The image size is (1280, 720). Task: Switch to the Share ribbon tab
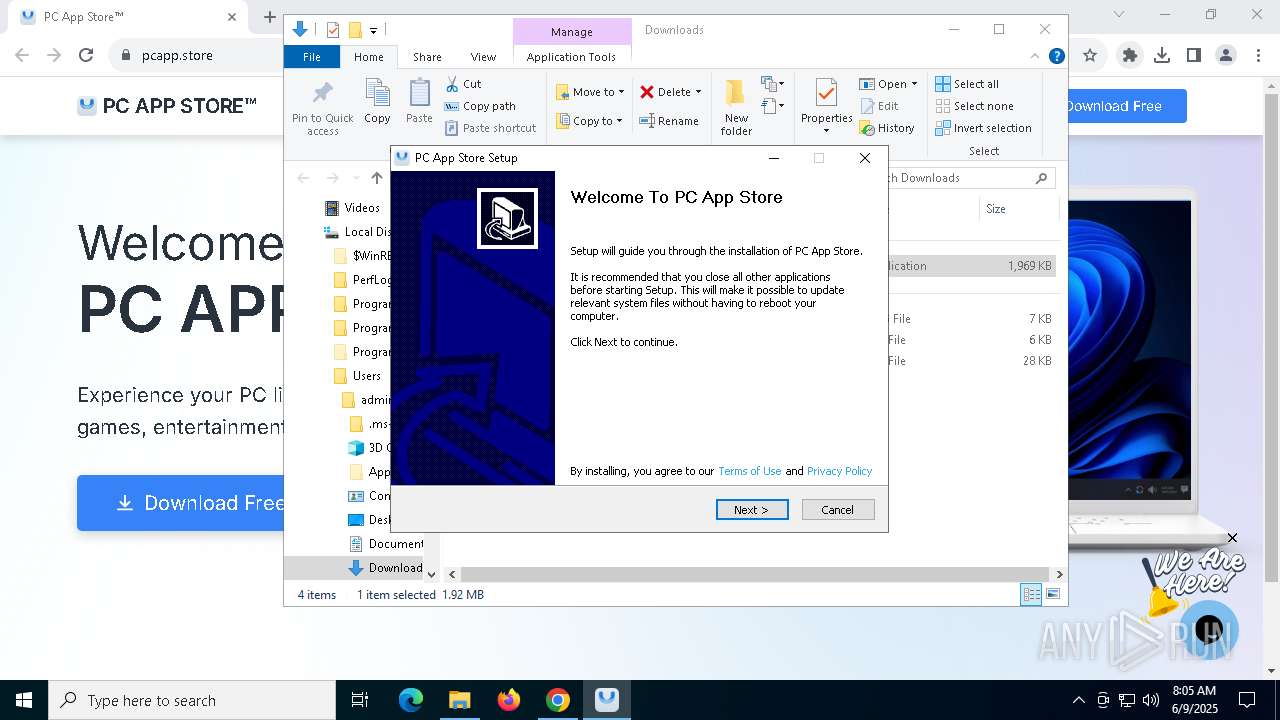coord(427,57)
